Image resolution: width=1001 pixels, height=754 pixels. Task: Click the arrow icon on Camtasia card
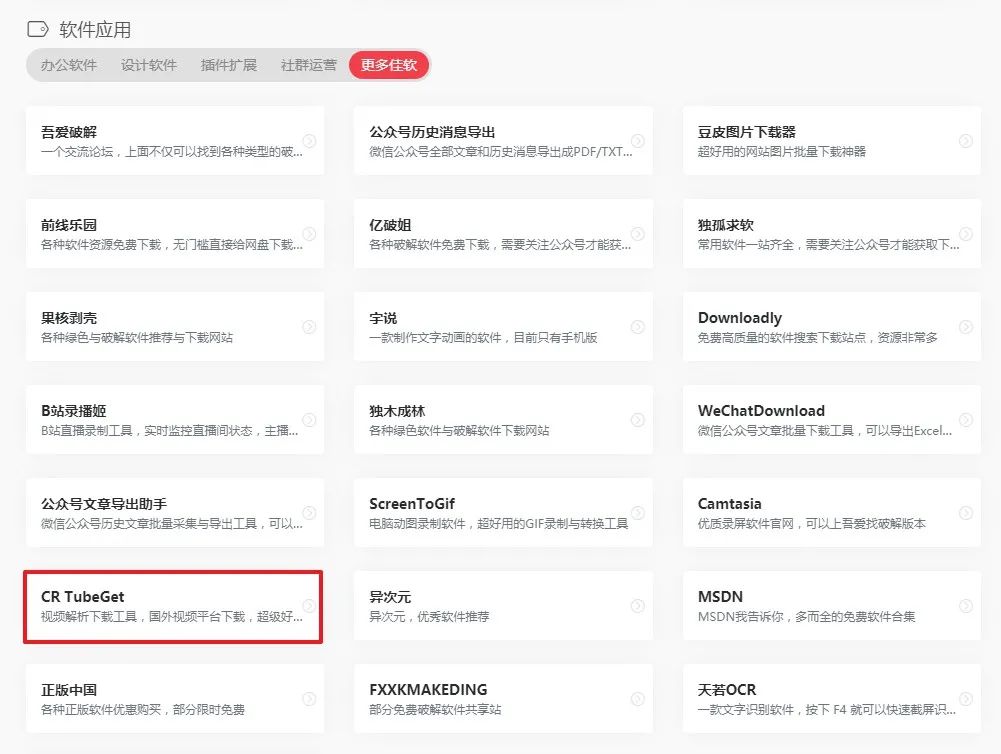pos(966,513)
